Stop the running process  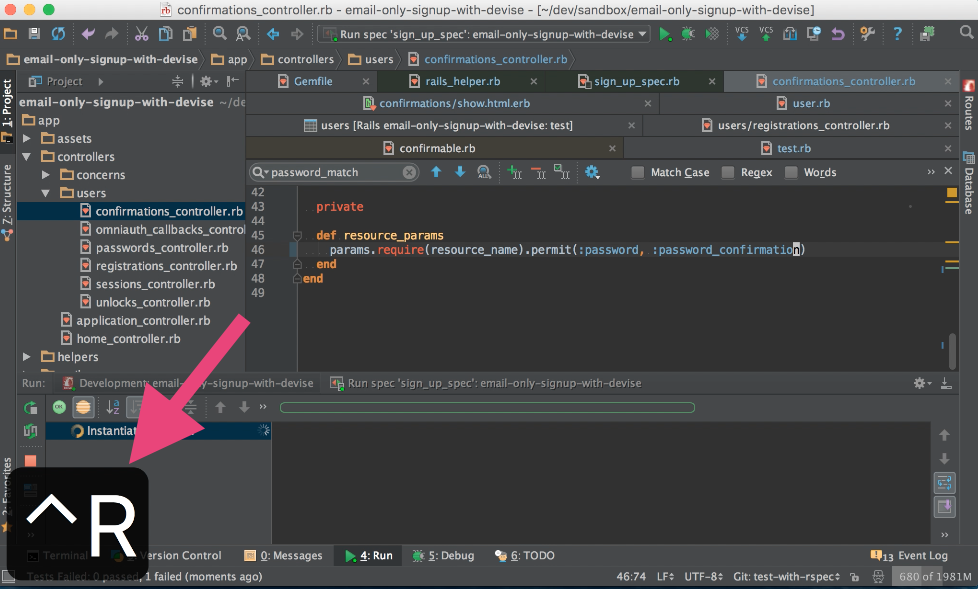tap(30, 461)
